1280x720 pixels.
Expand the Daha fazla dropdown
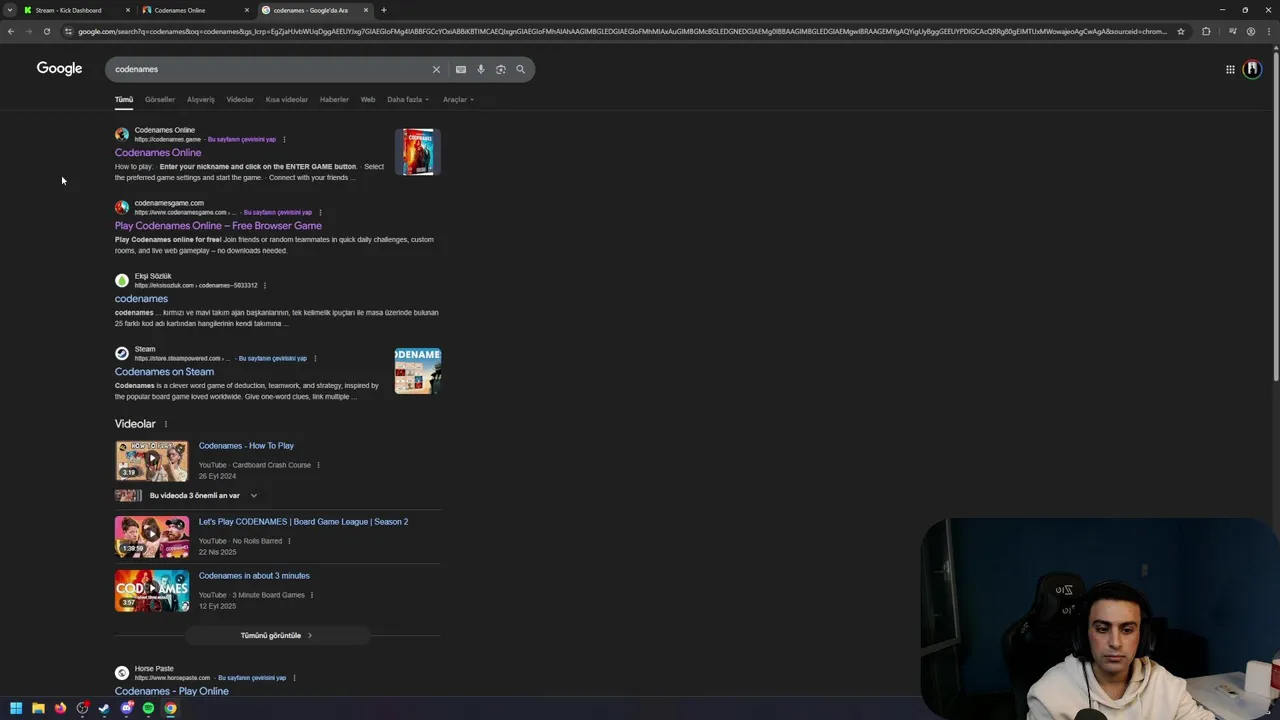click(408, 100)
